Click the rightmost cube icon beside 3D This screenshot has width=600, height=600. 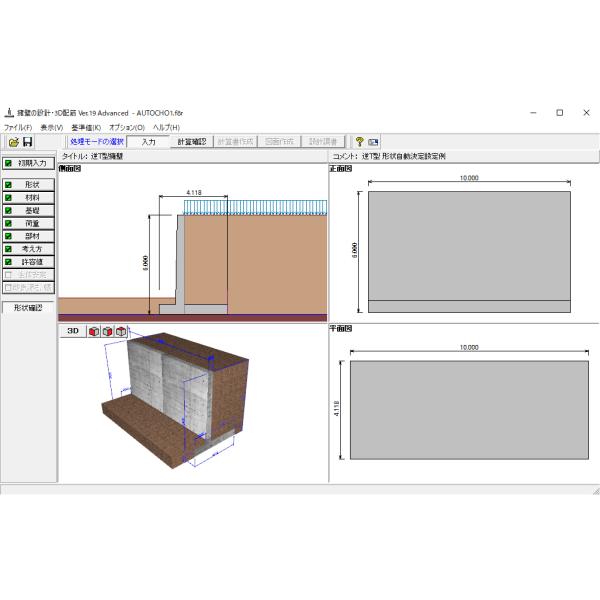tap(122, 331)
